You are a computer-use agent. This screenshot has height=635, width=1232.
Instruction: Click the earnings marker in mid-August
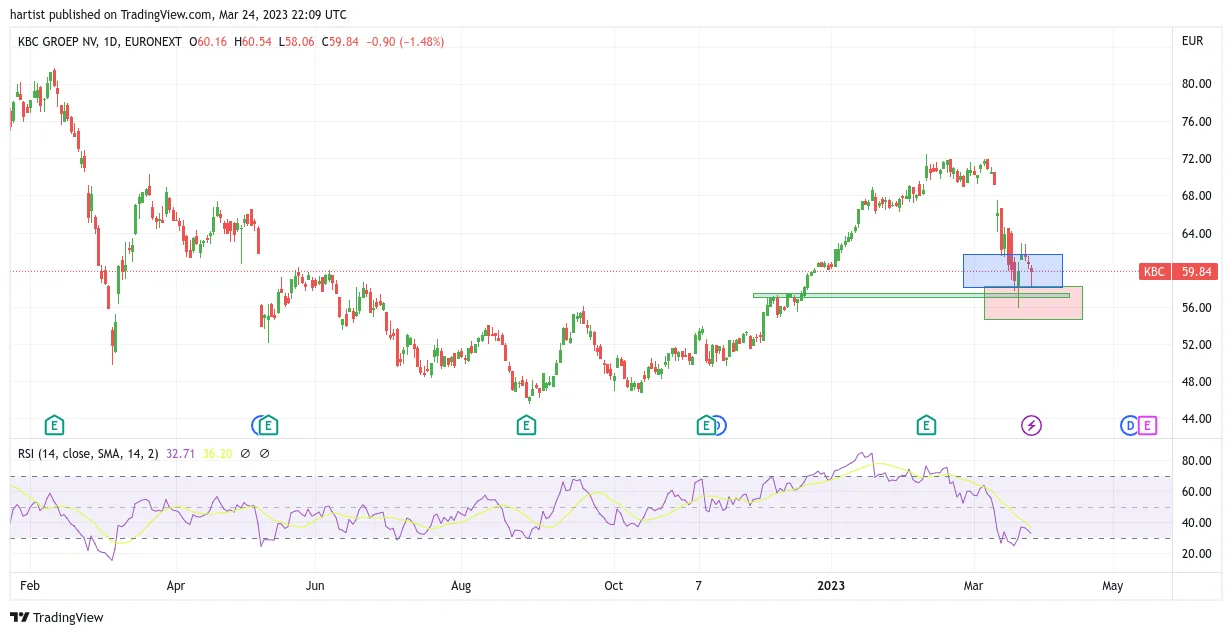click(x=526, y=426)
